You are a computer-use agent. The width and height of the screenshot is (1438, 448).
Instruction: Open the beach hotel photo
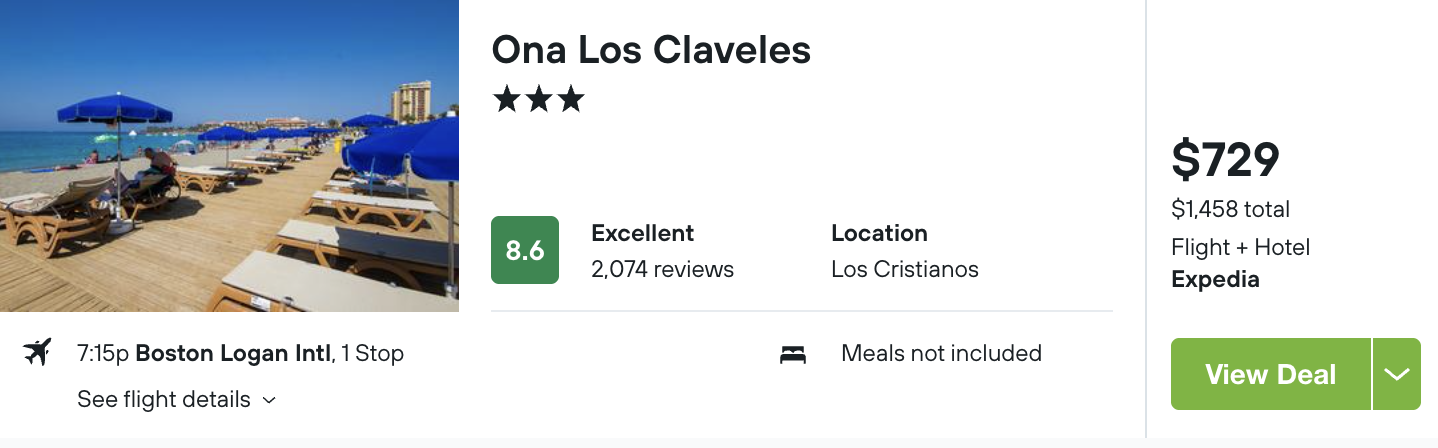pyautogui.click(x=229, y=156)
